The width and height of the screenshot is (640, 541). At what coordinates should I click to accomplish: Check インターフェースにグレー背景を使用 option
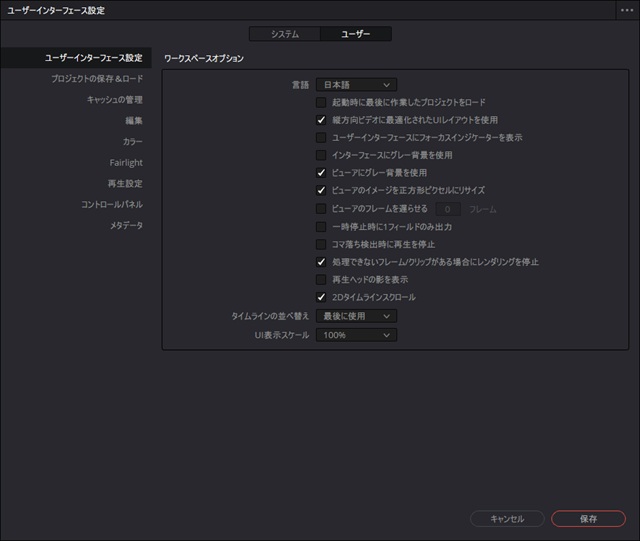[x=321, y=155]
